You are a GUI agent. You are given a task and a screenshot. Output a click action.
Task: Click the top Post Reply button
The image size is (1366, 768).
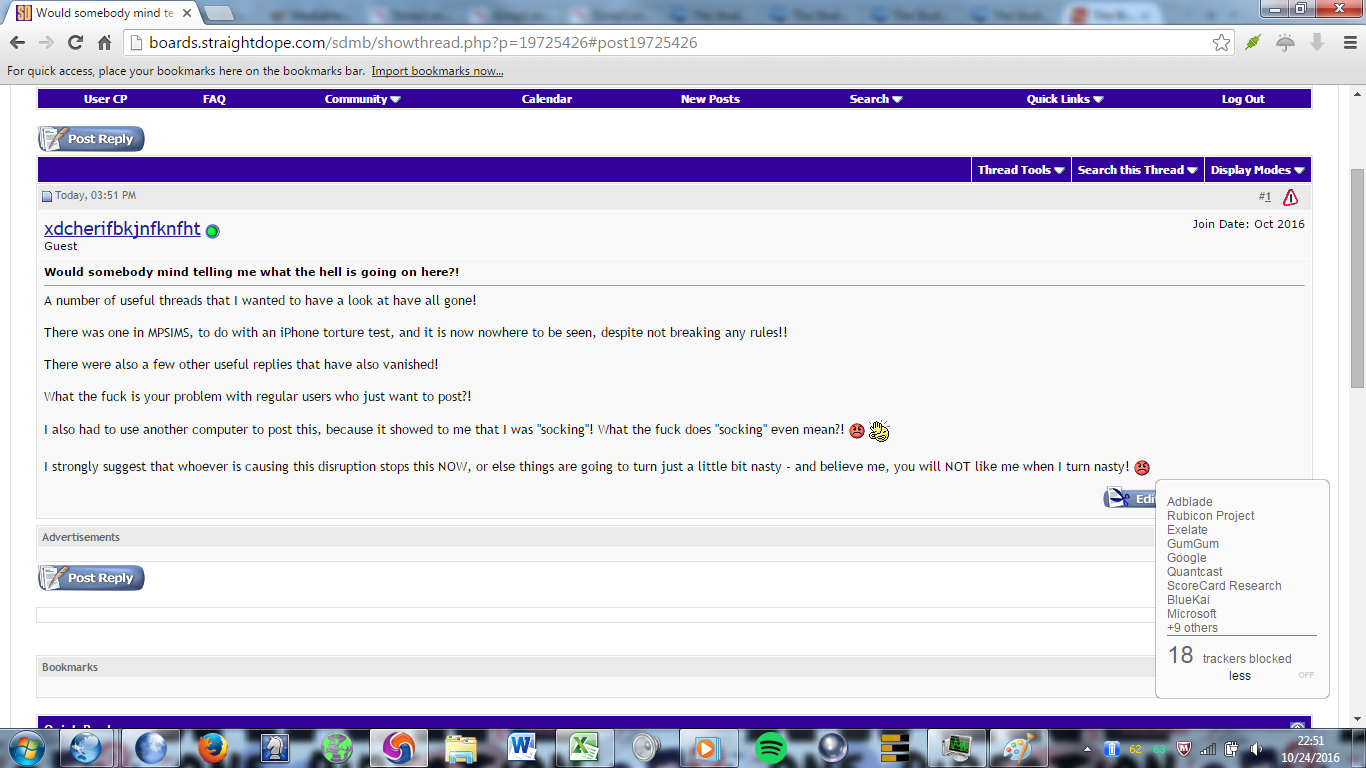[x=92, y=139]
